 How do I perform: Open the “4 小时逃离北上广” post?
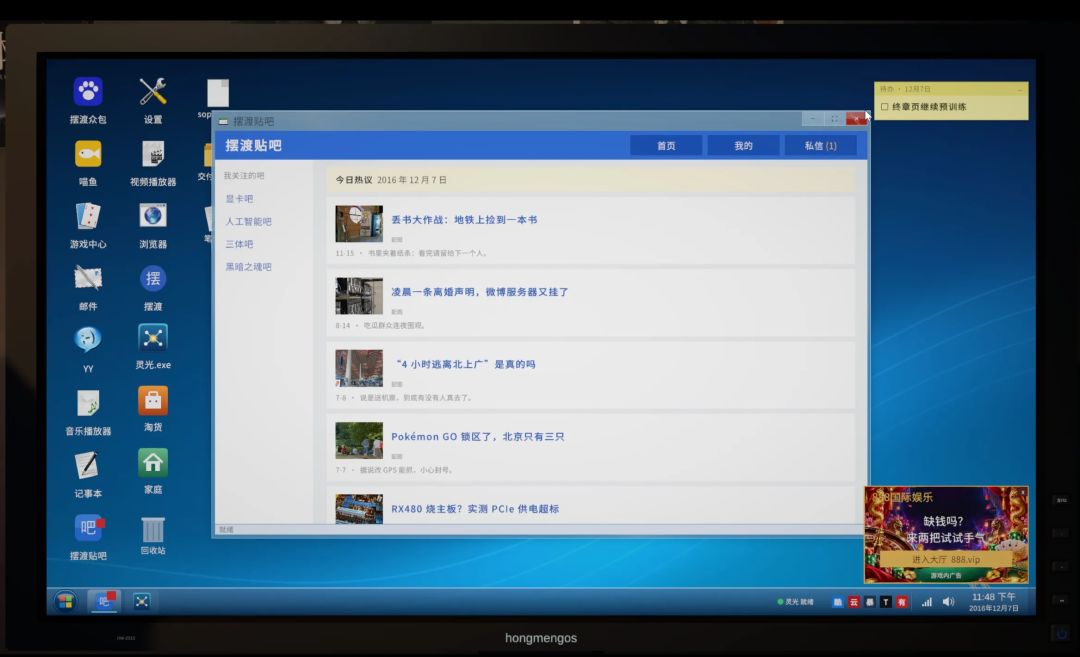click(464, 364)
